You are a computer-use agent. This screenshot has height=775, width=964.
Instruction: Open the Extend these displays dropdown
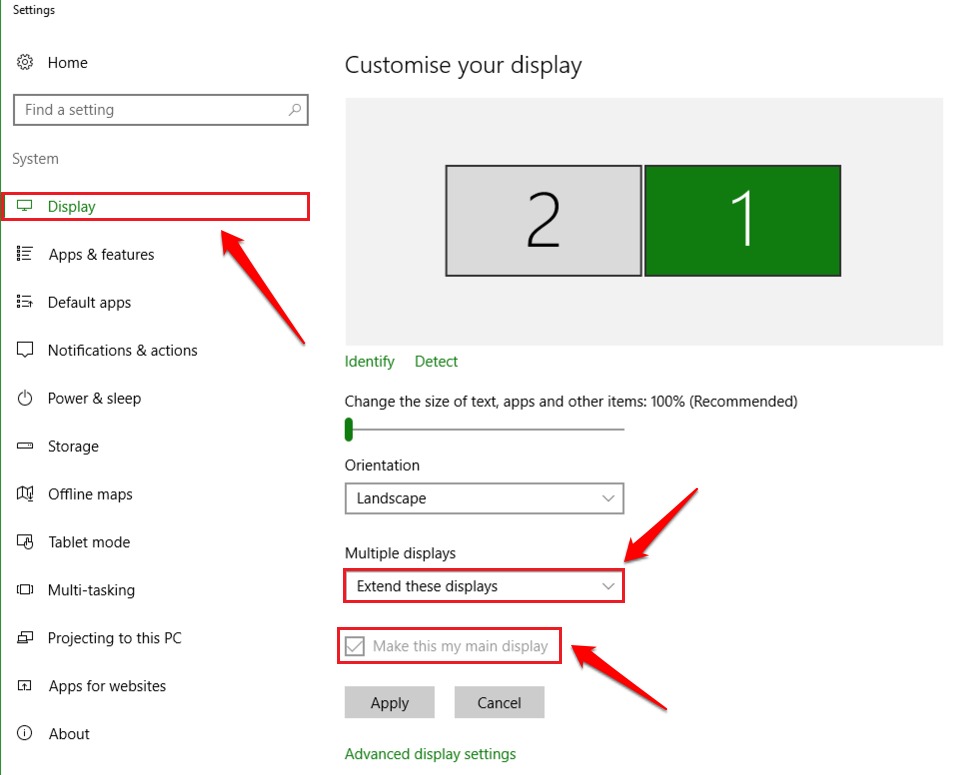click(x=484, y=586)
